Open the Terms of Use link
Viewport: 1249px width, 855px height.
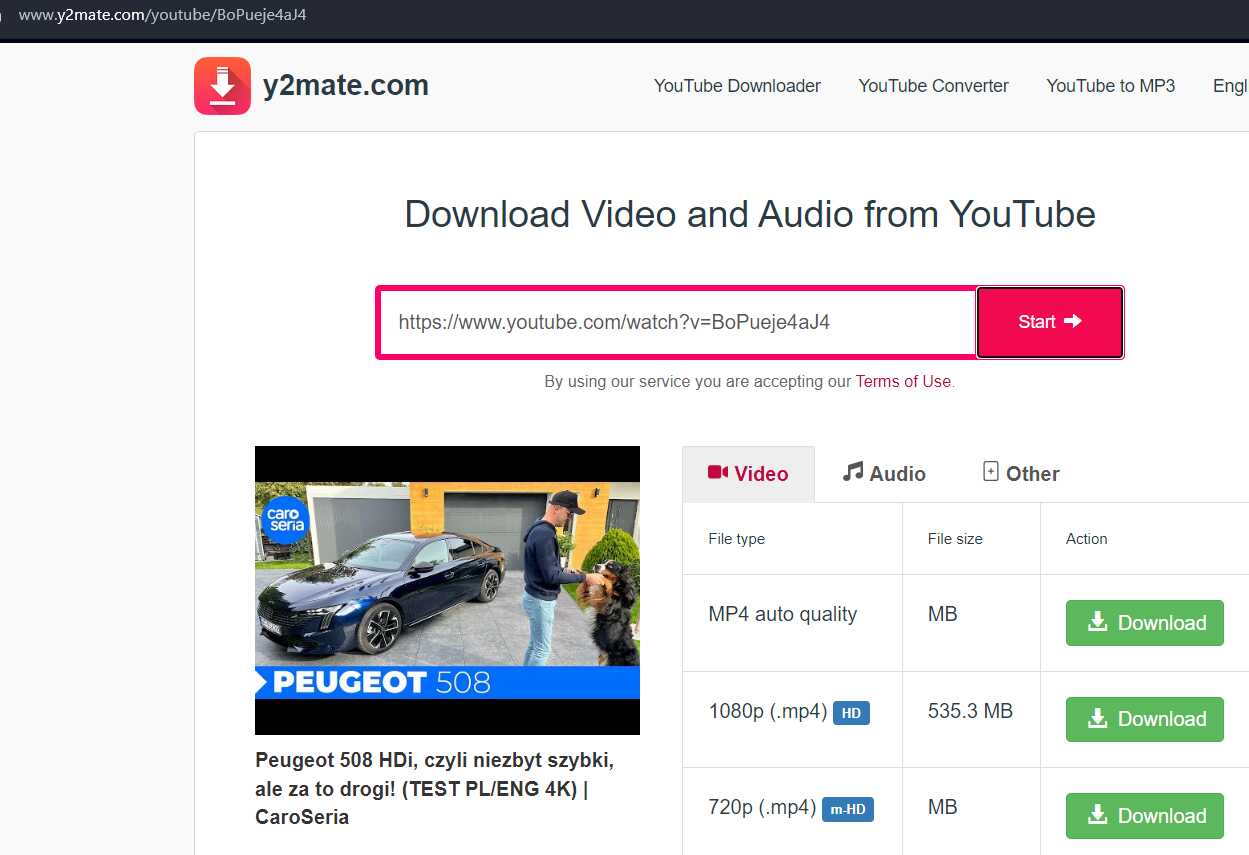903,381
